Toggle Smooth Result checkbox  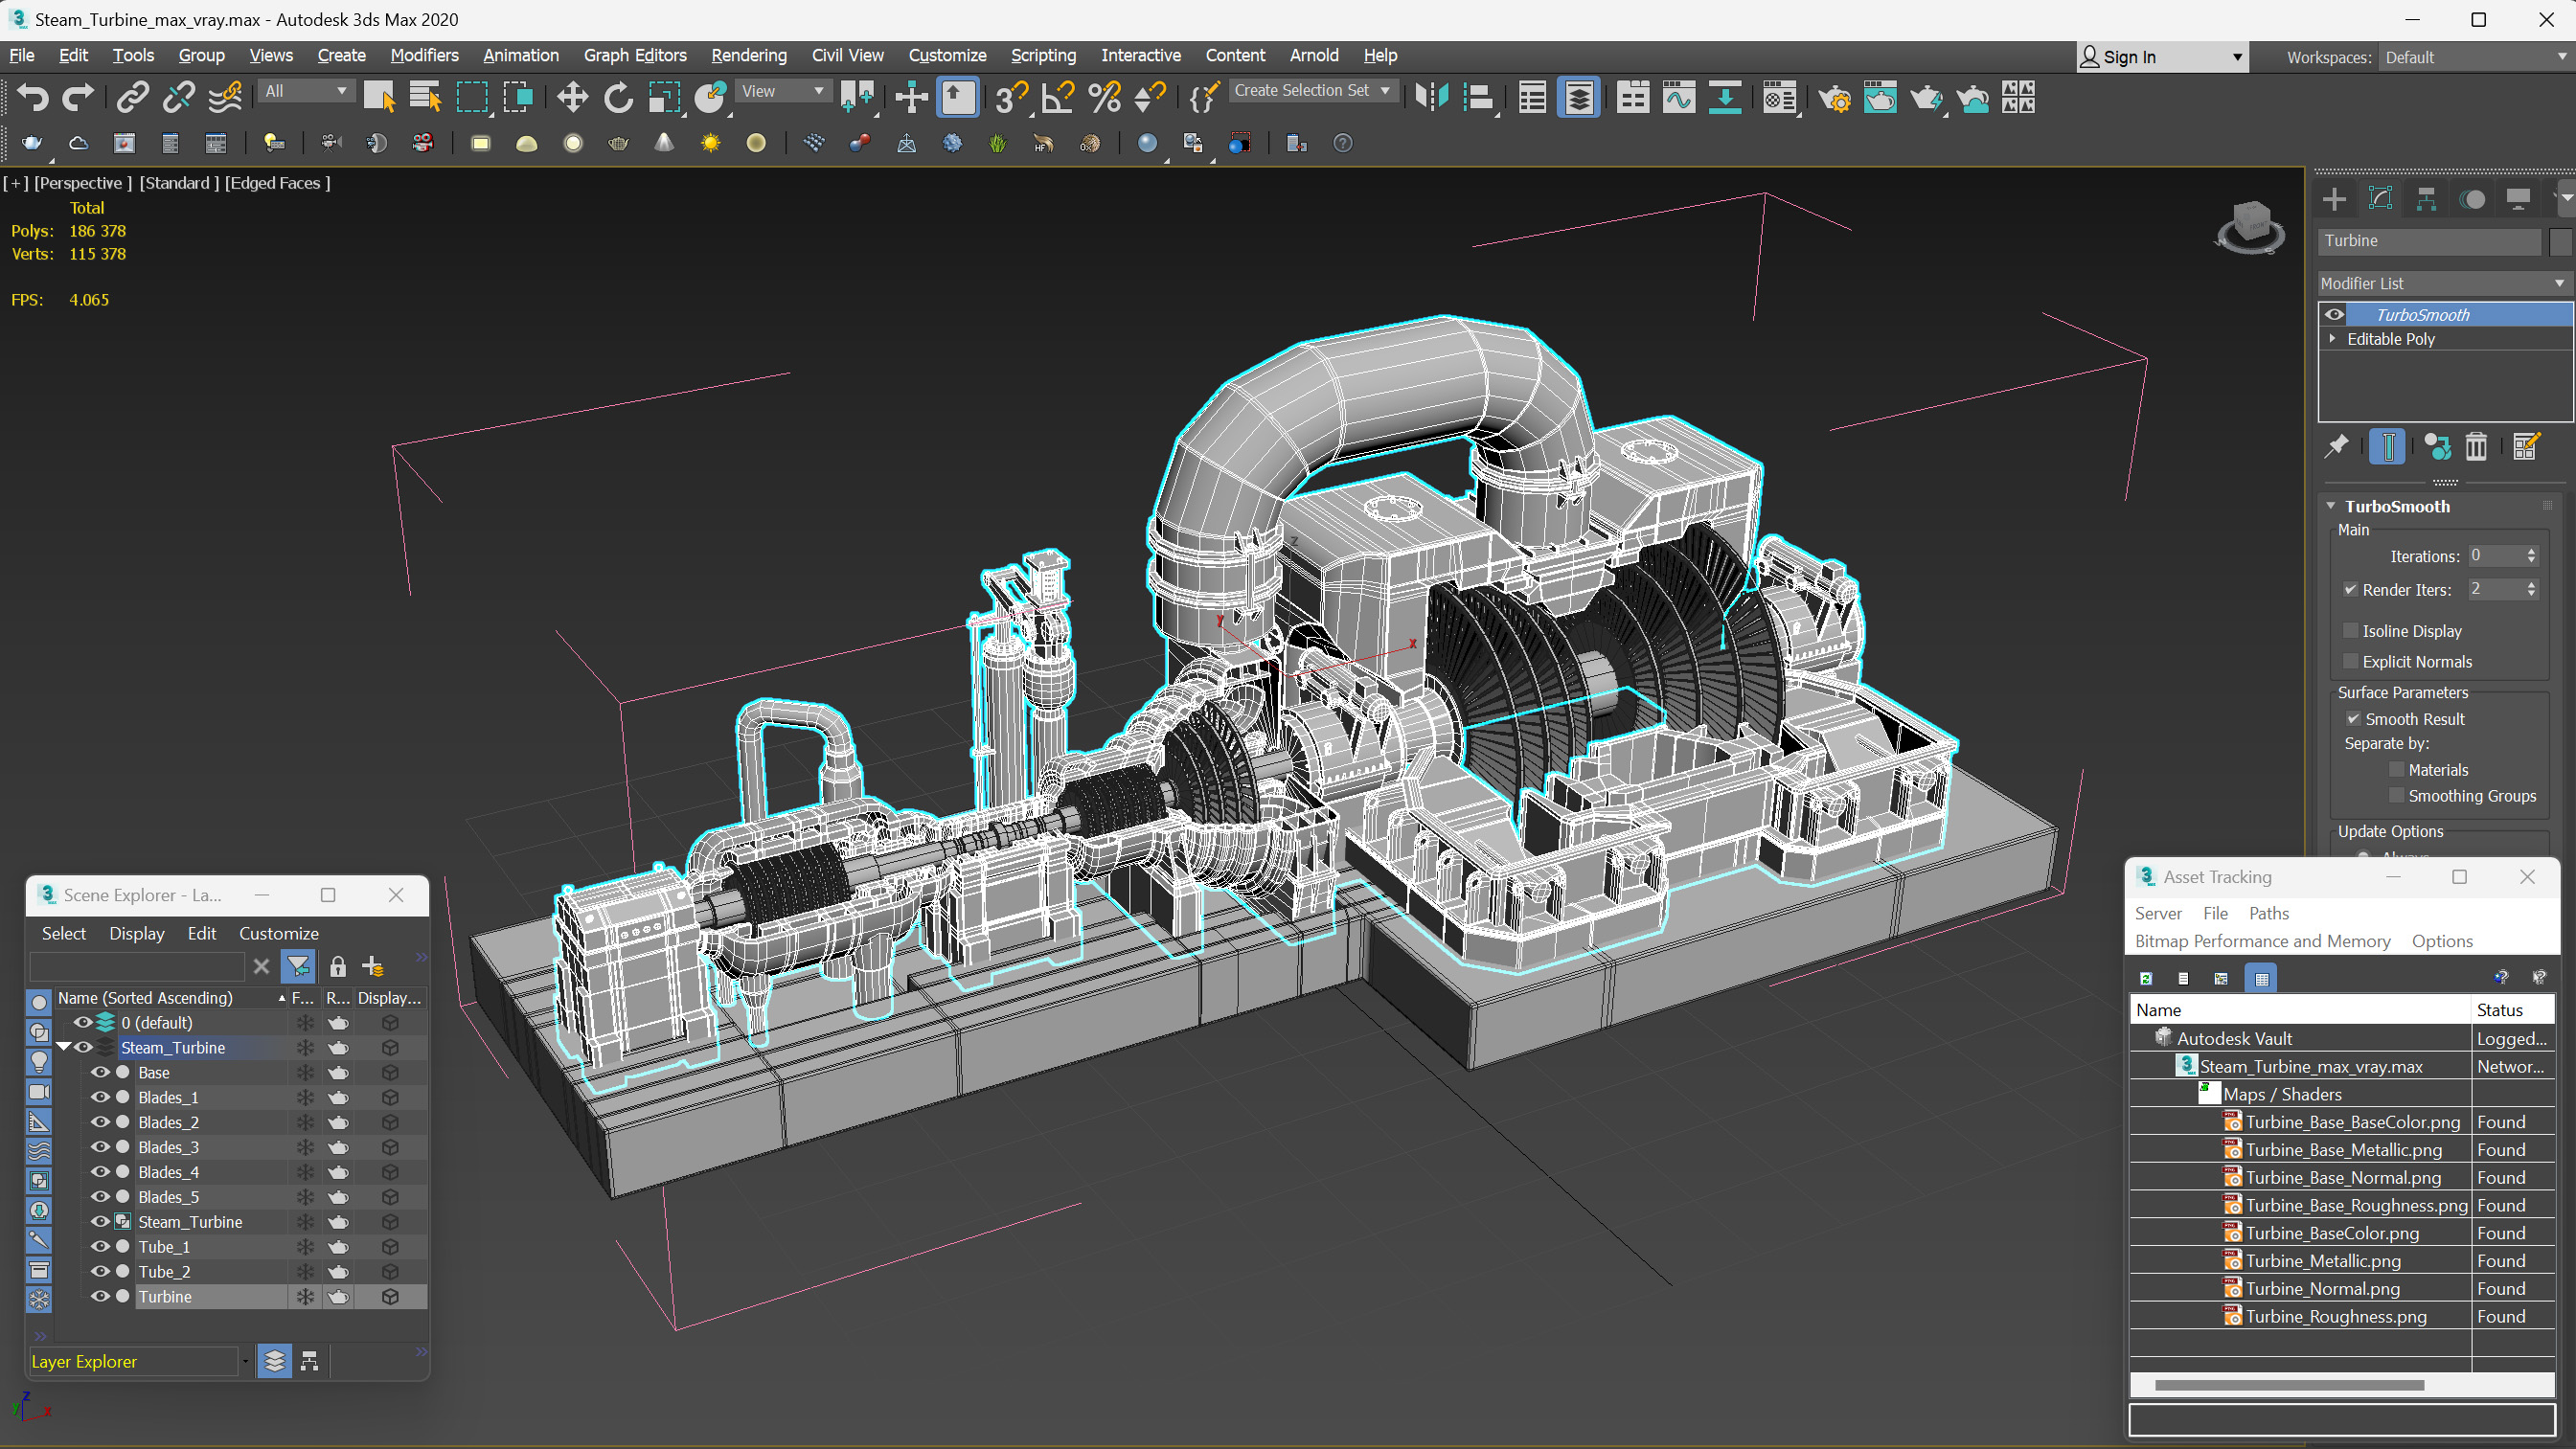[2353, 719]
